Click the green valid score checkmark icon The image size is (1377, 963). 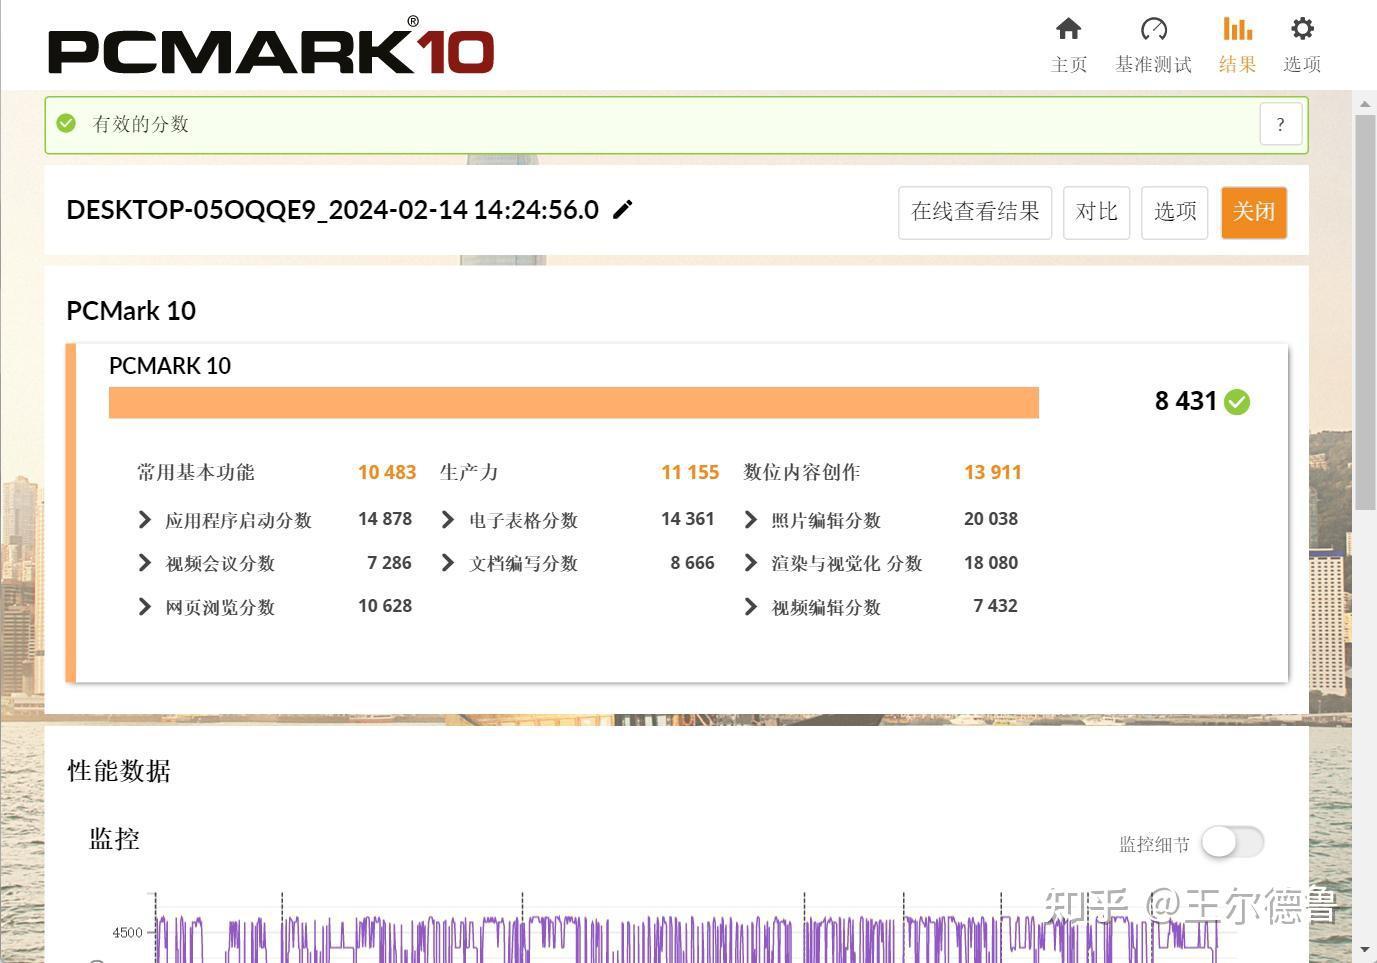[x=66, y=123]
